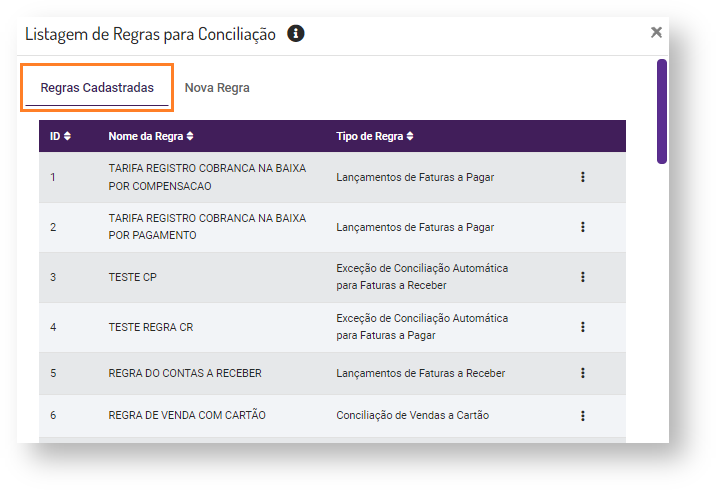The height and width of the screenshot is (491, 717).
Task: Click the dialog title Listagem de Regras
Action: click(x=150, y=34)
